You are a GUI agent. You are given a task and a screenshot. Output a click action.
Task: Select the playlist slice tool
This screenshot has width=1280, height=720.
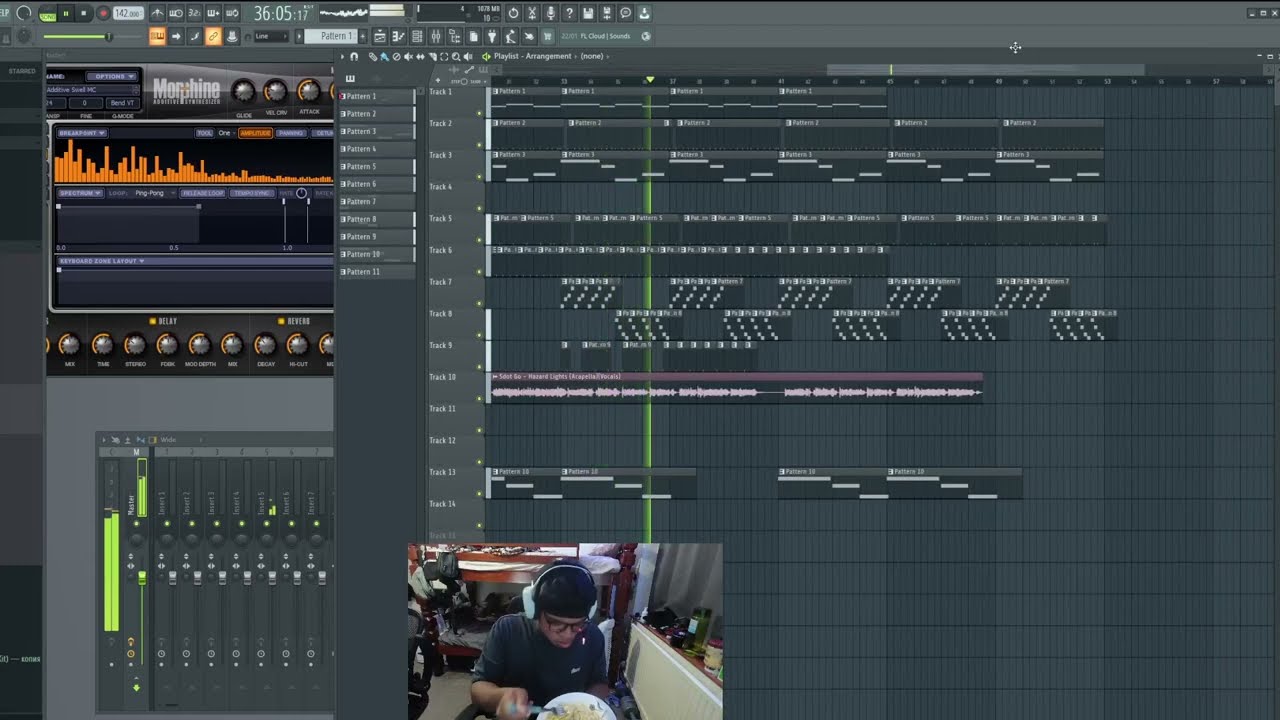coord(432,57)
